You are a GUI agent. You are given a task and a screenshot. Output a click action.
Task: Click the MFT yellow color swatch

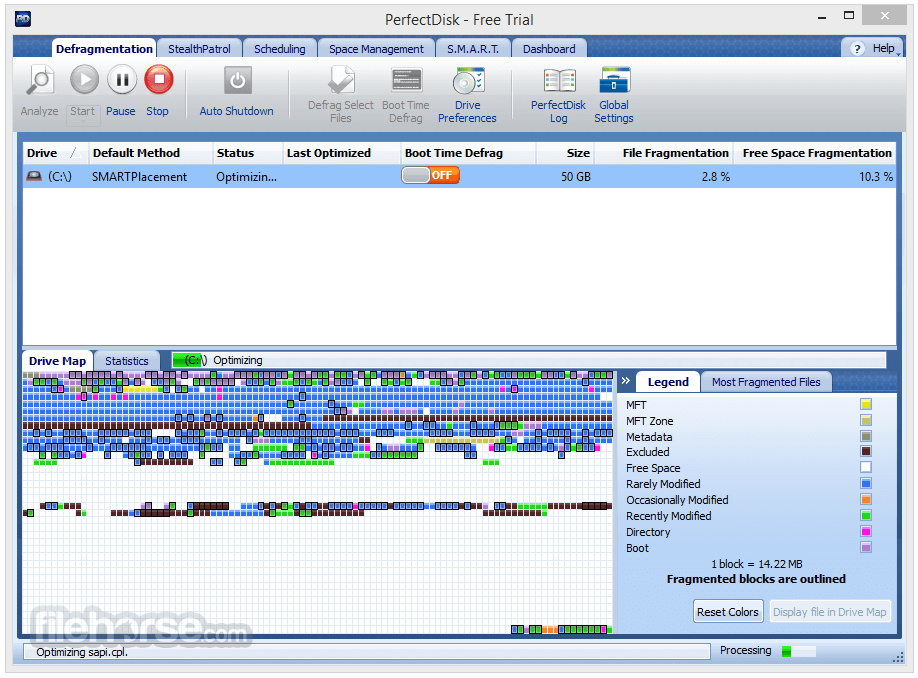(866, 404)
